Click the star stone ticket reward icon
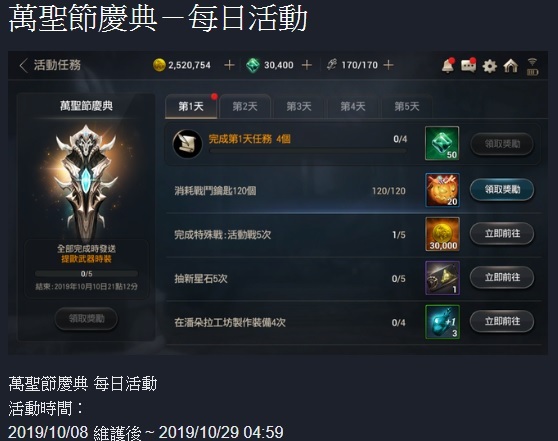558x441 pixels. click(x=442, y=278)
